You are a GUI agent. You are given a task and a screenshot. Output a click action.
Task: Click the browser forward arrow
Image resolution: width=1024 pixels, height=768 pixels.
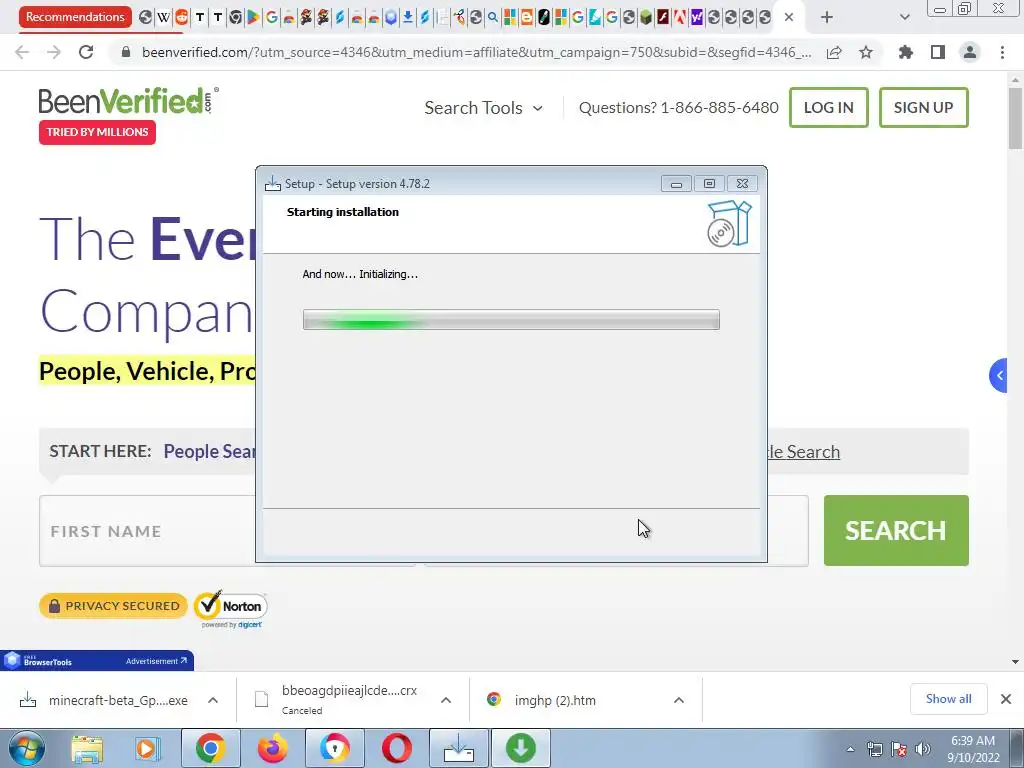[x=54, y=52]
